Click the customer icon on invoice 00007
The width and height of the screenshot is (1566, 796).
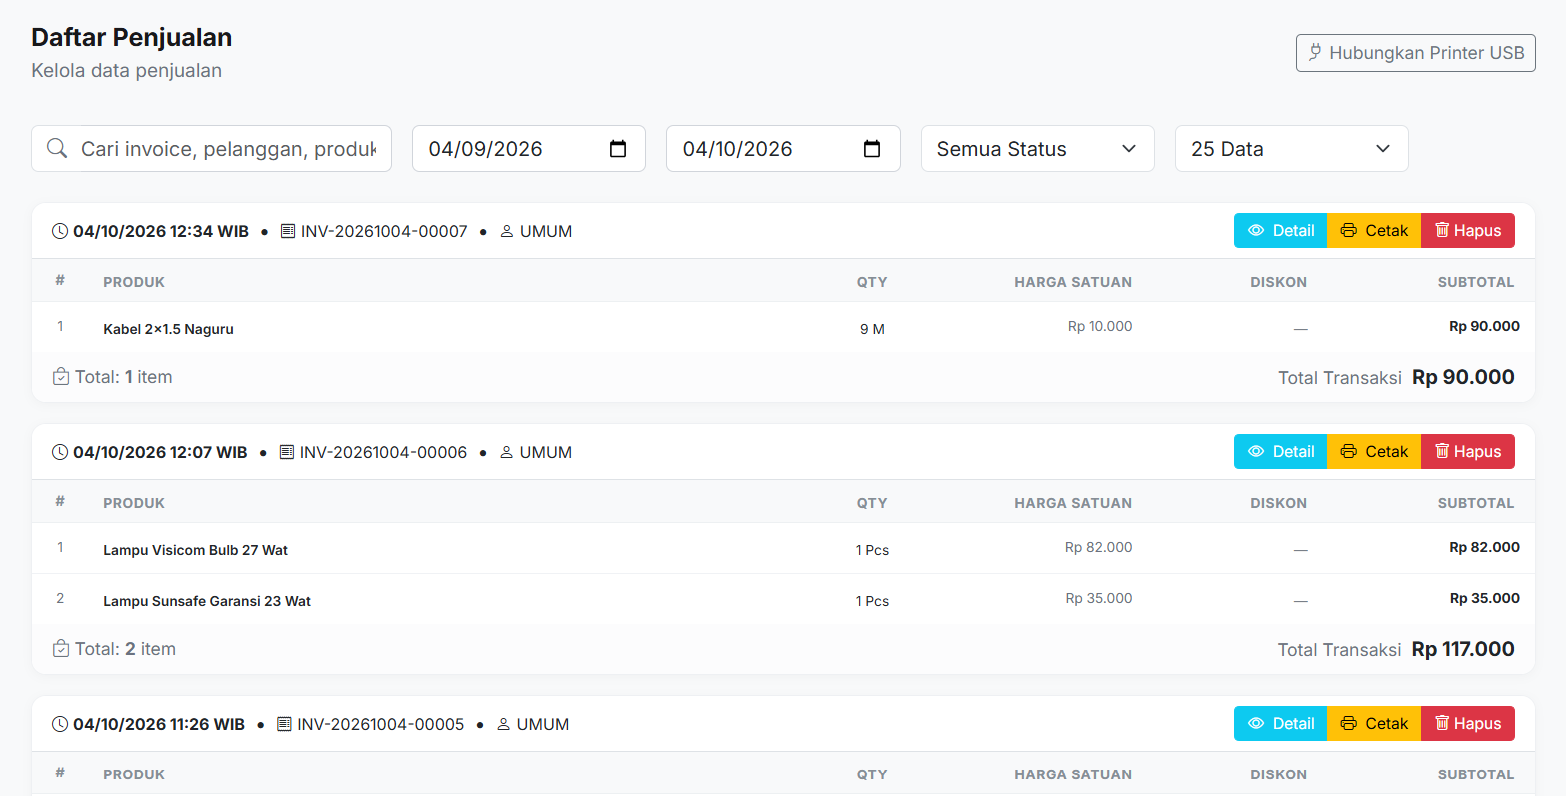(507, 231)
